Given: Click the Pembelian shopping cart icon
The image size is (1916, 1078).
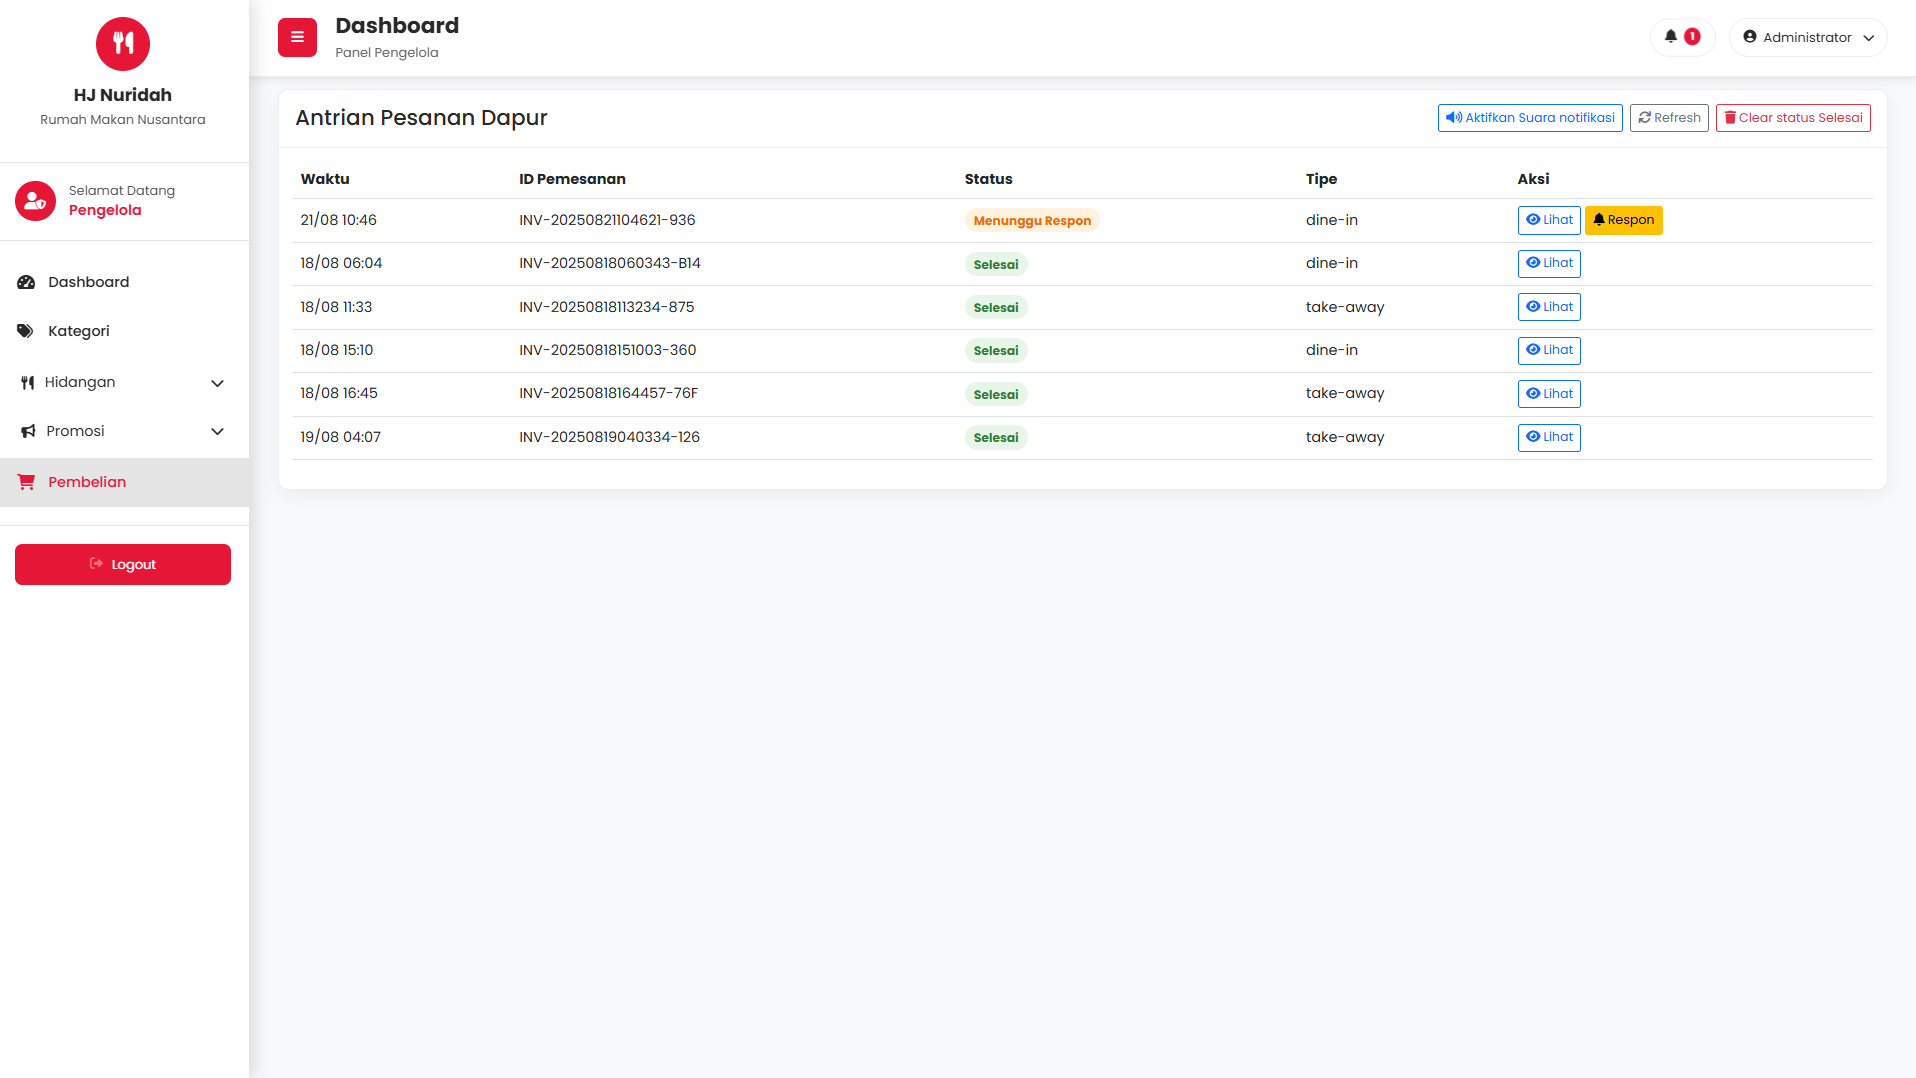Looking at the screenshot, I should 27,482.
